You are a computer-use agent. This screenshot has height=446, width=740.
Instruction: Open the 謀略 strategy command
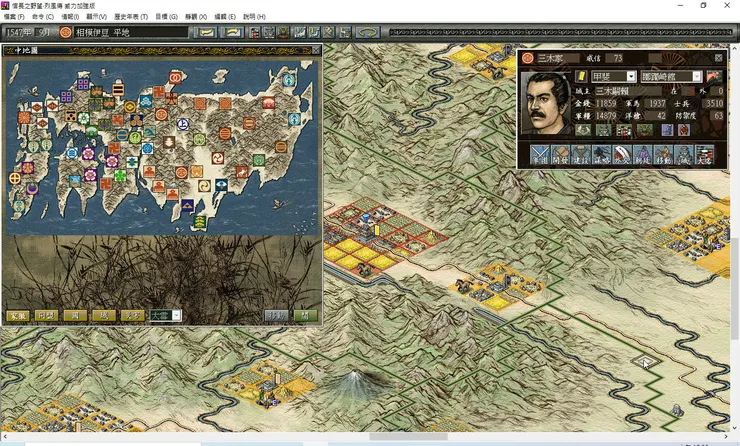[x=601, y=155]
